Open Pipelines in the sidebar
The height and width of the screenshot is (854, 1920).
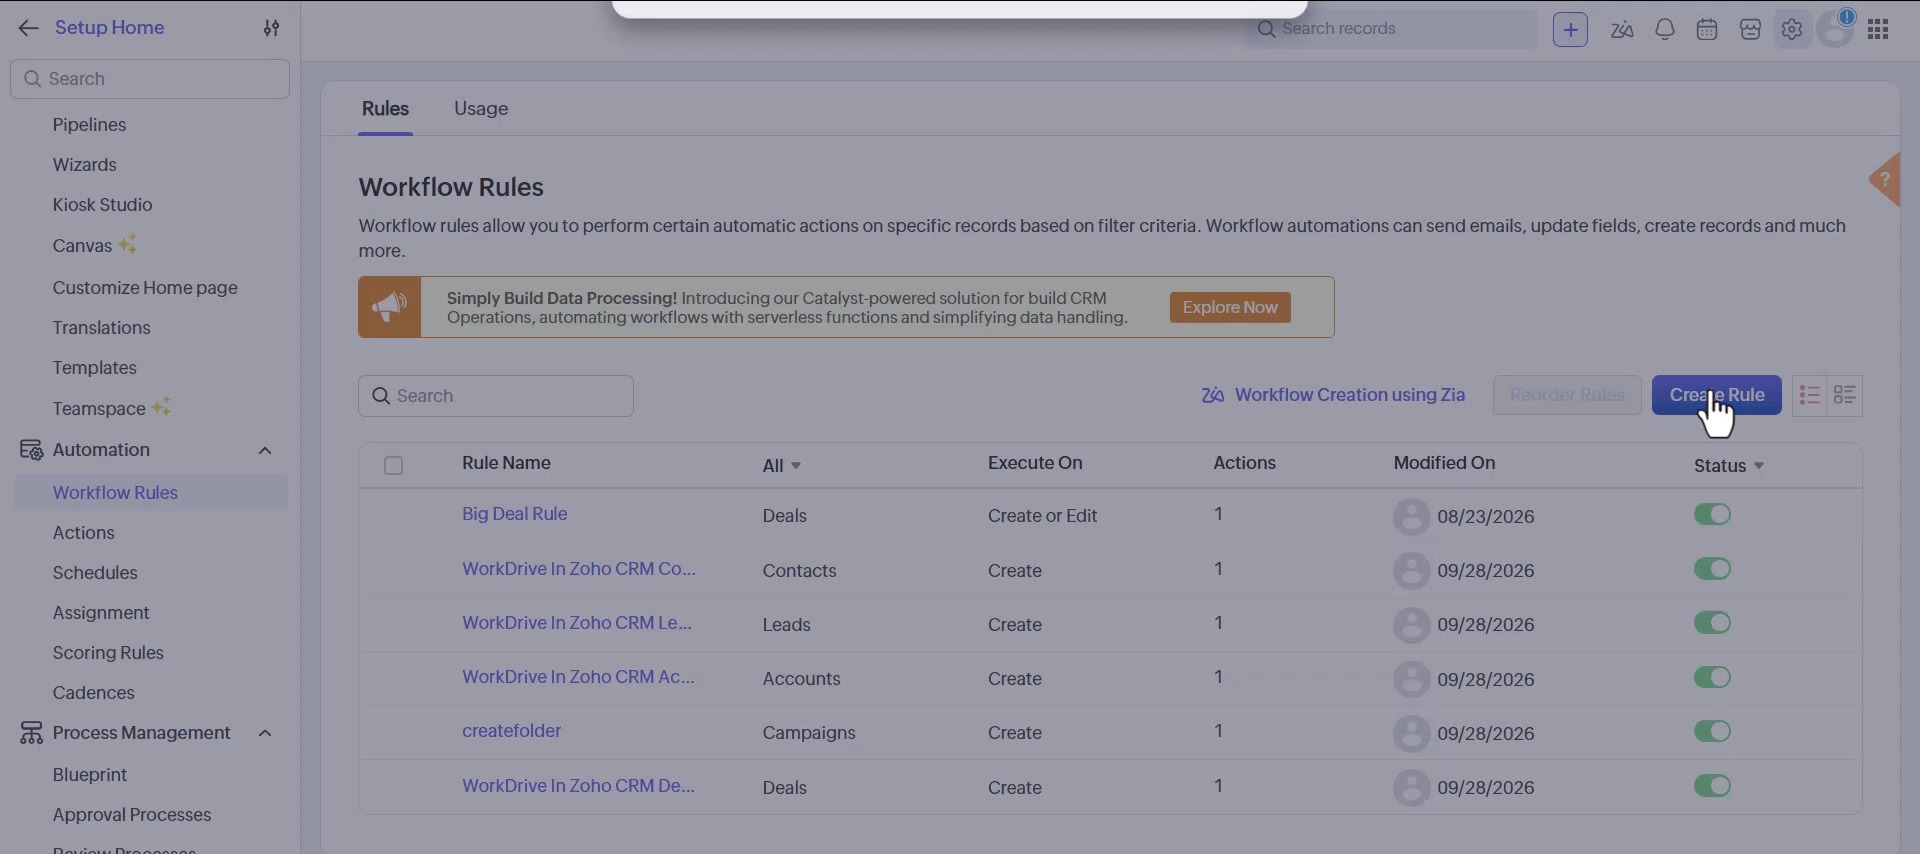pyautogui.click(x=89, y=125)
